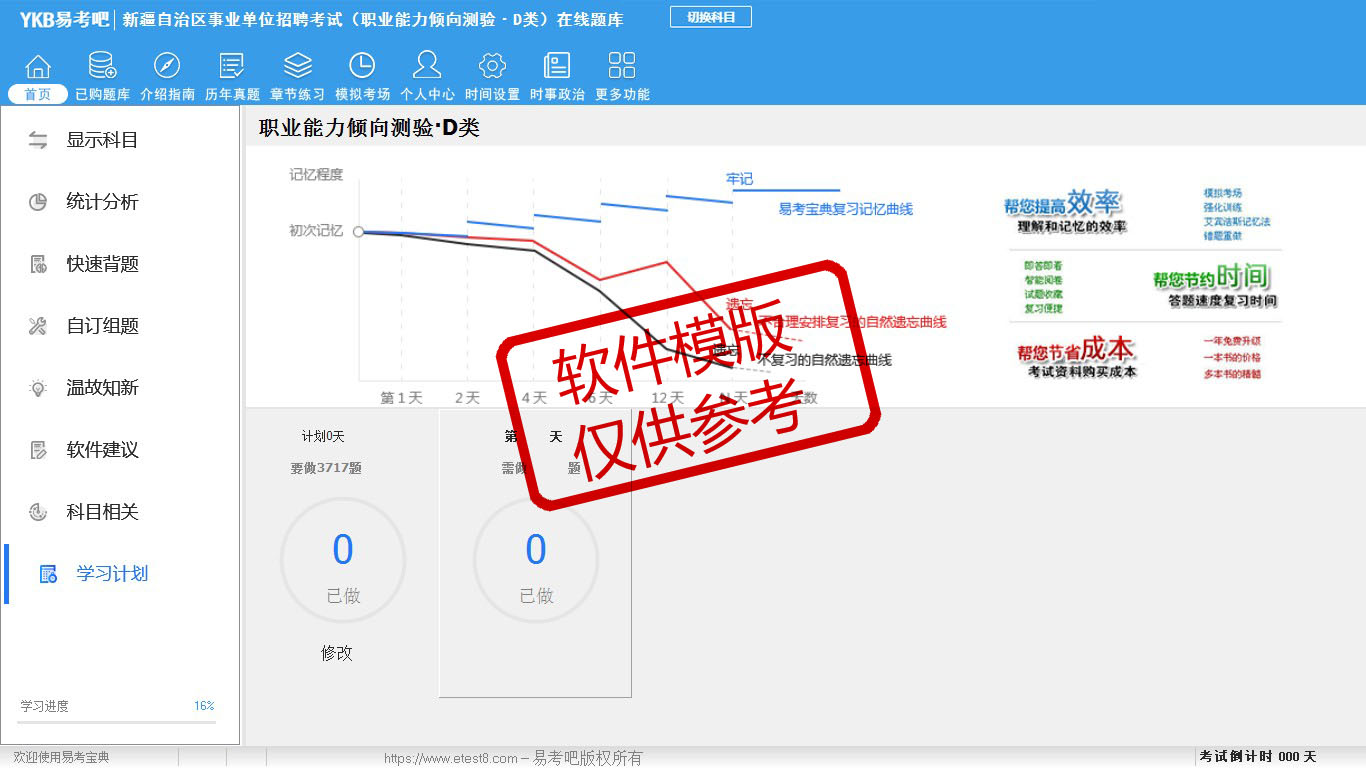Open 已购题库 purchased question bank icon
The image size is (1366, 768).
[102, 67]
